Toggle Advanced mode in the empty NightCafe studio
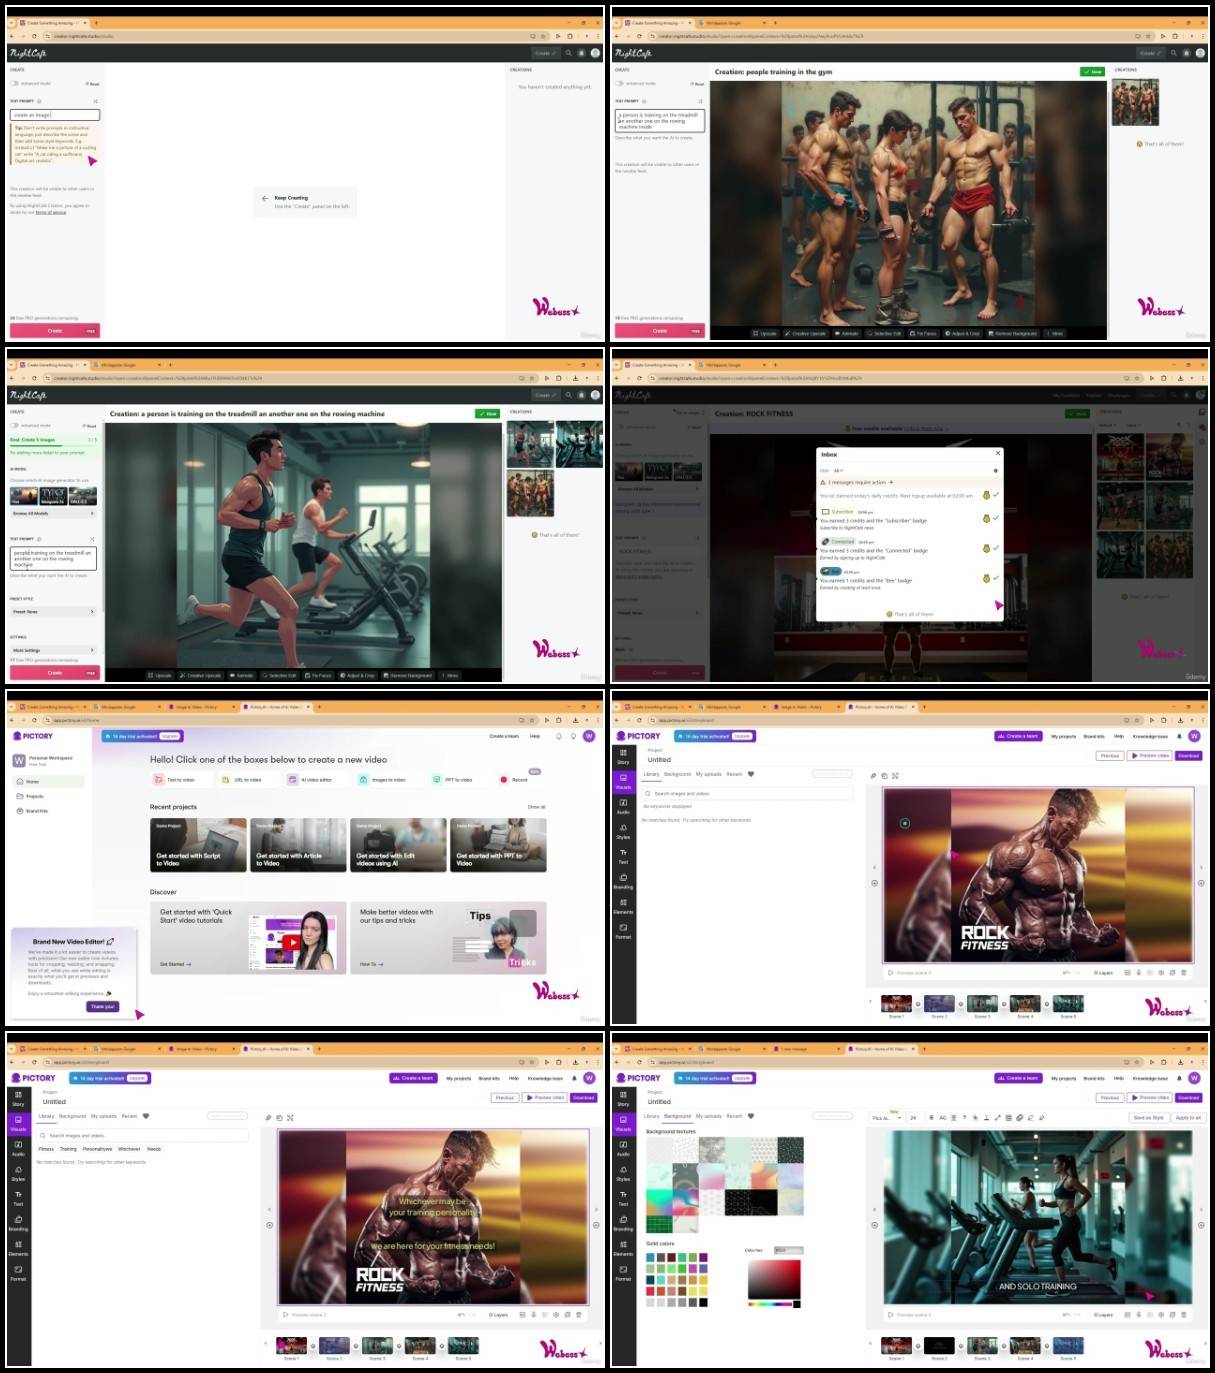Screen dimensions: 1215x1373 (16, 83)
